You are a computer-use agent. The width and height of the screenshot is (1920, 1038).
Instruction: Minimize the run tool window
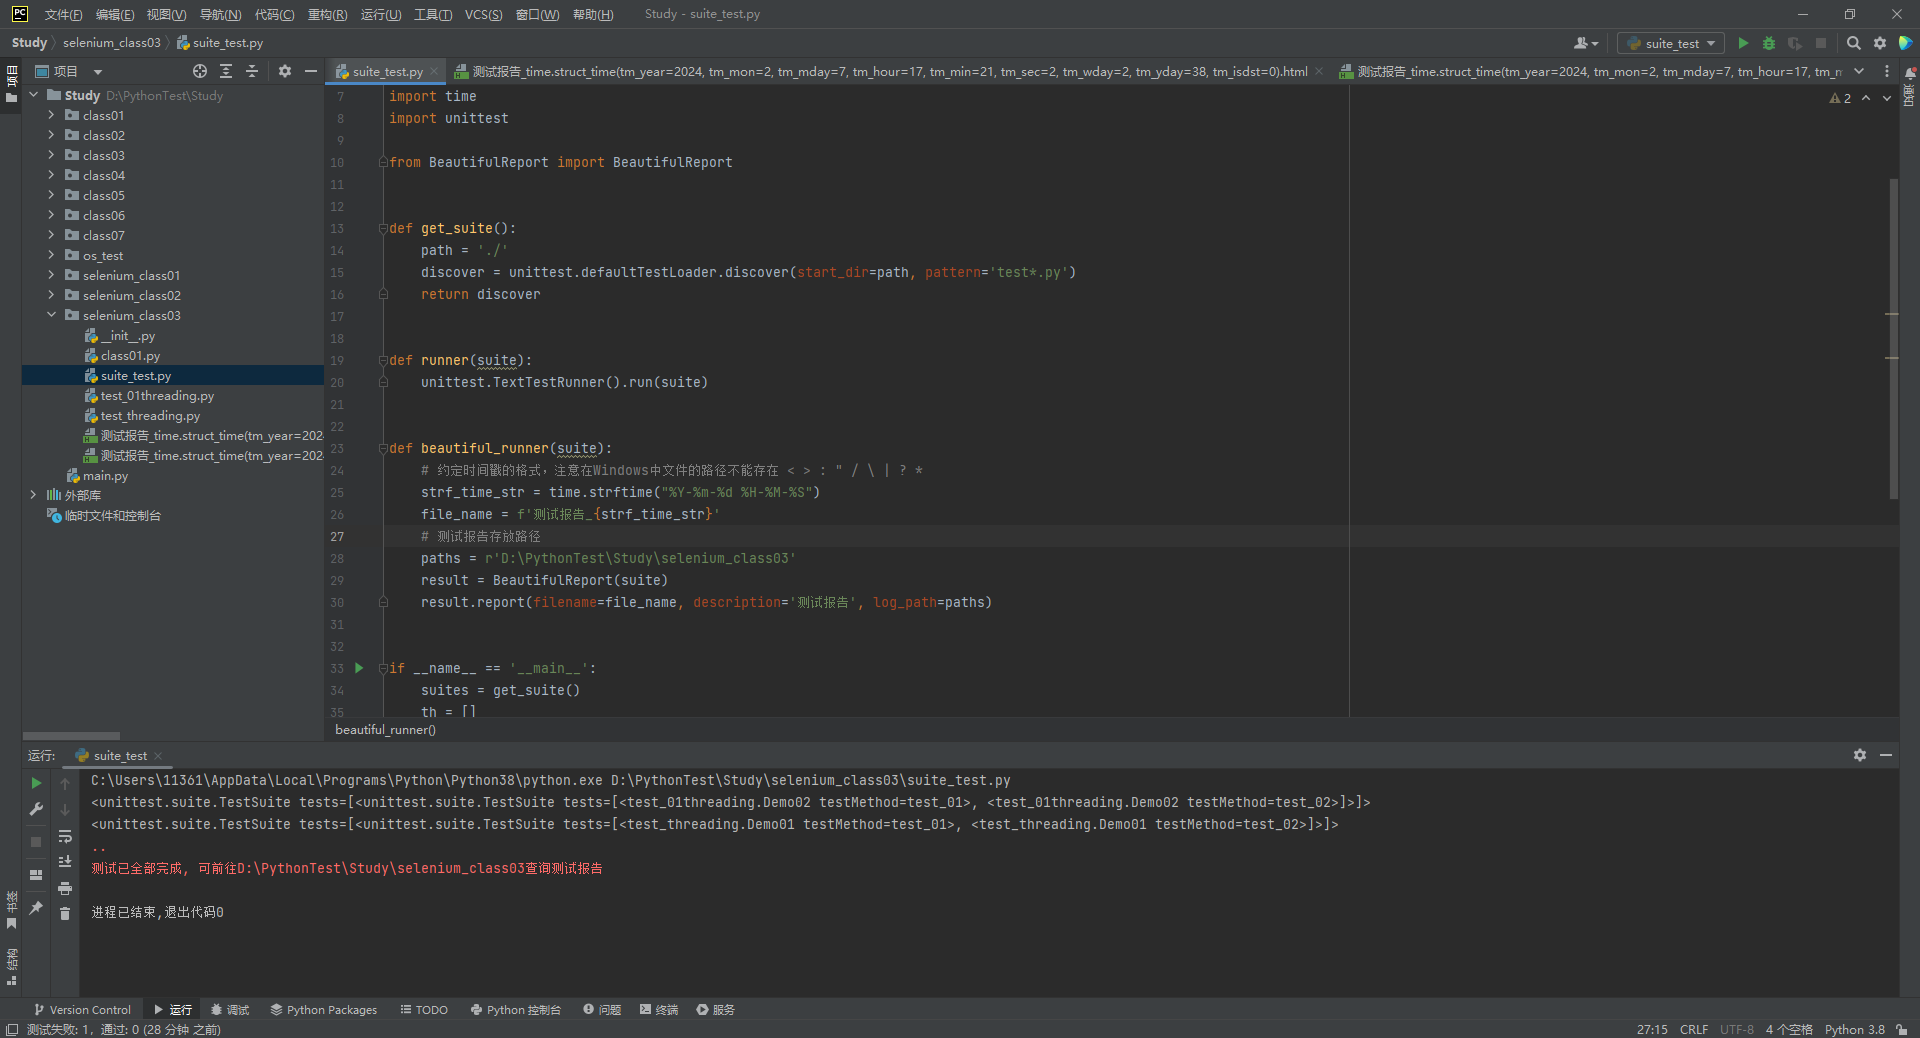pyautogui.click(x=1886, y=755)
